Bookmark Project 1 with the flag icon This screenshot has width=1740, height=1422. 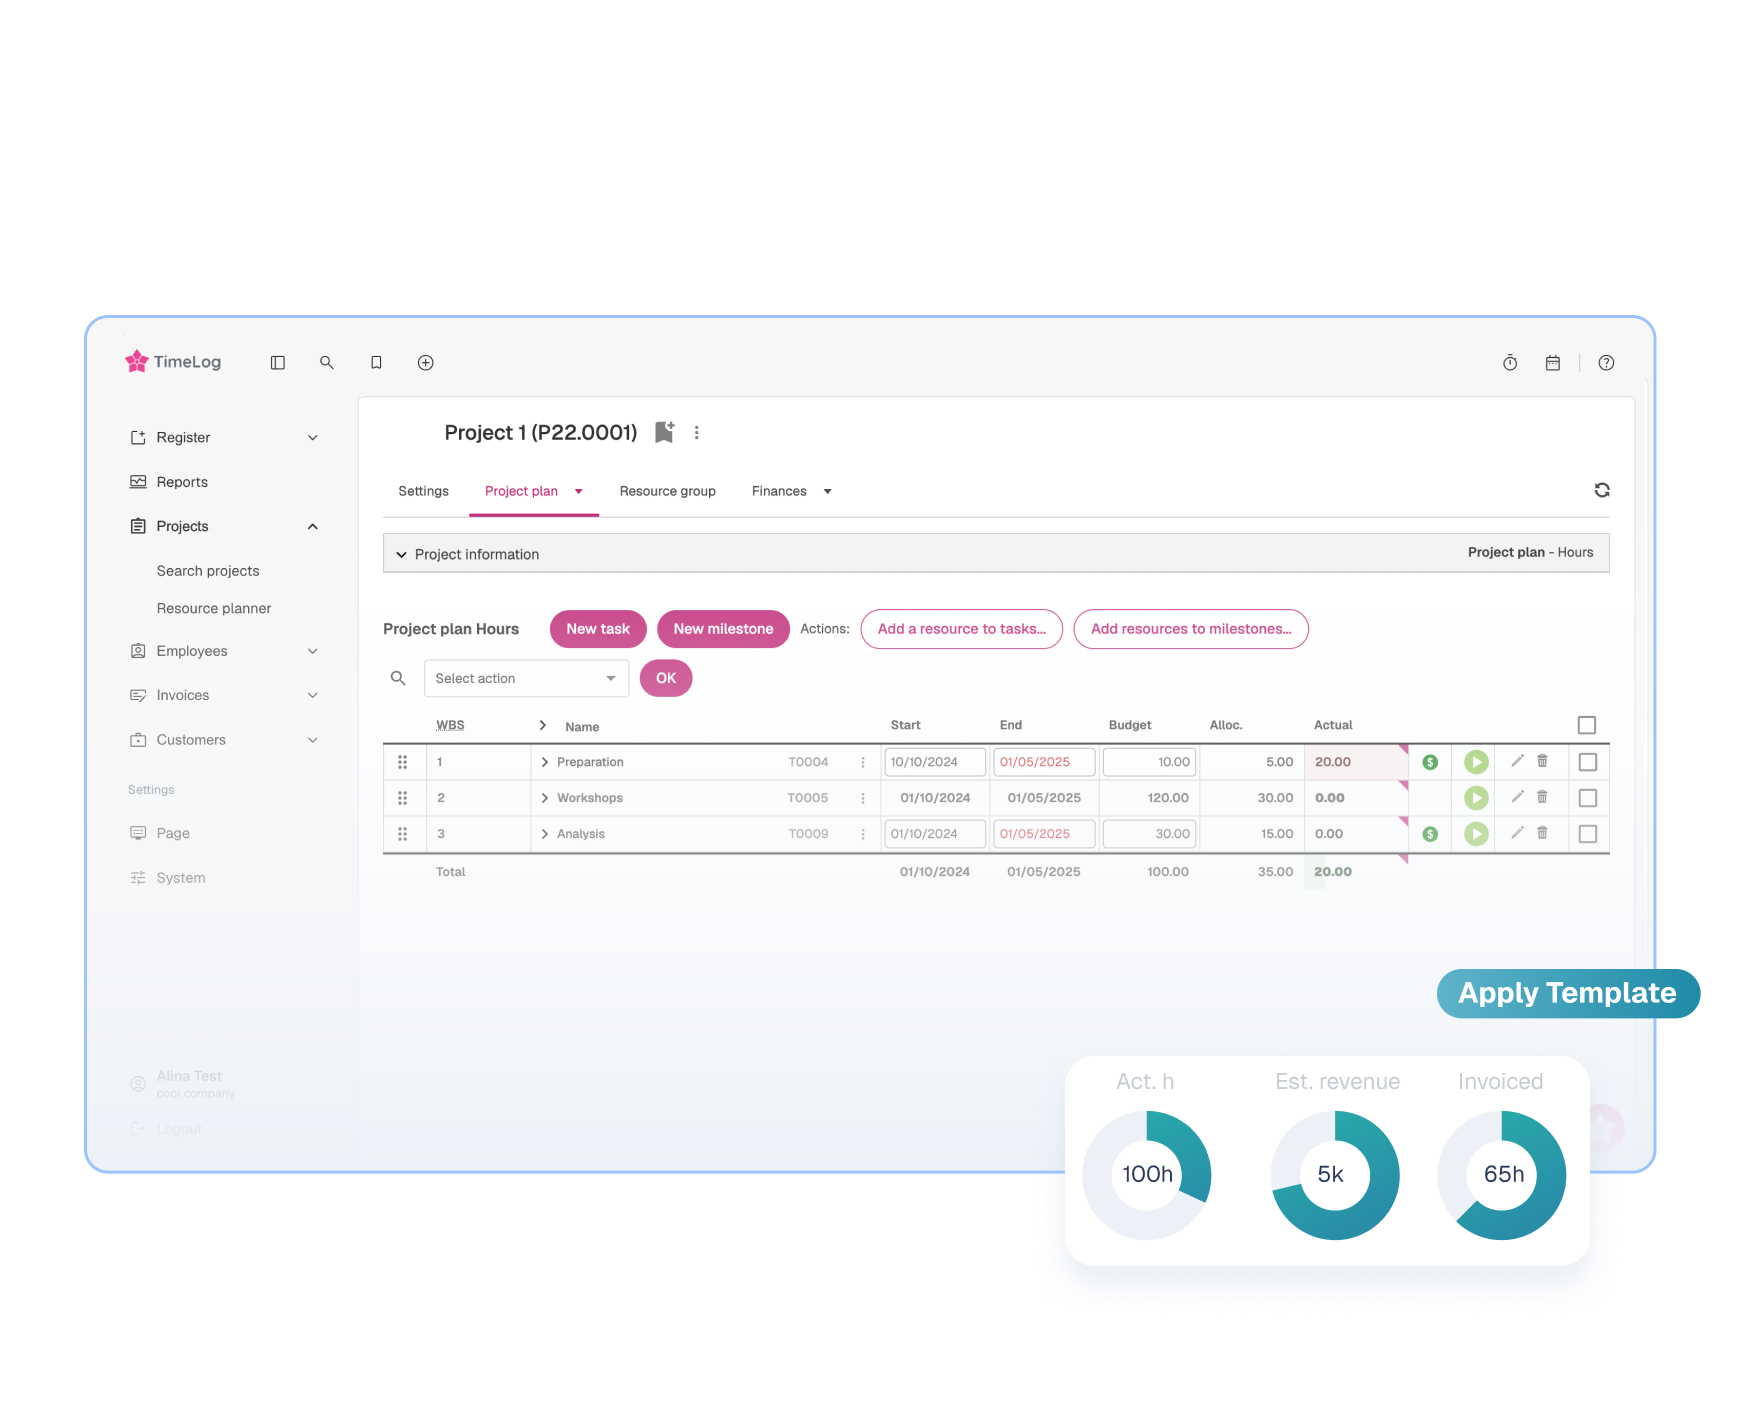[664, 432]
